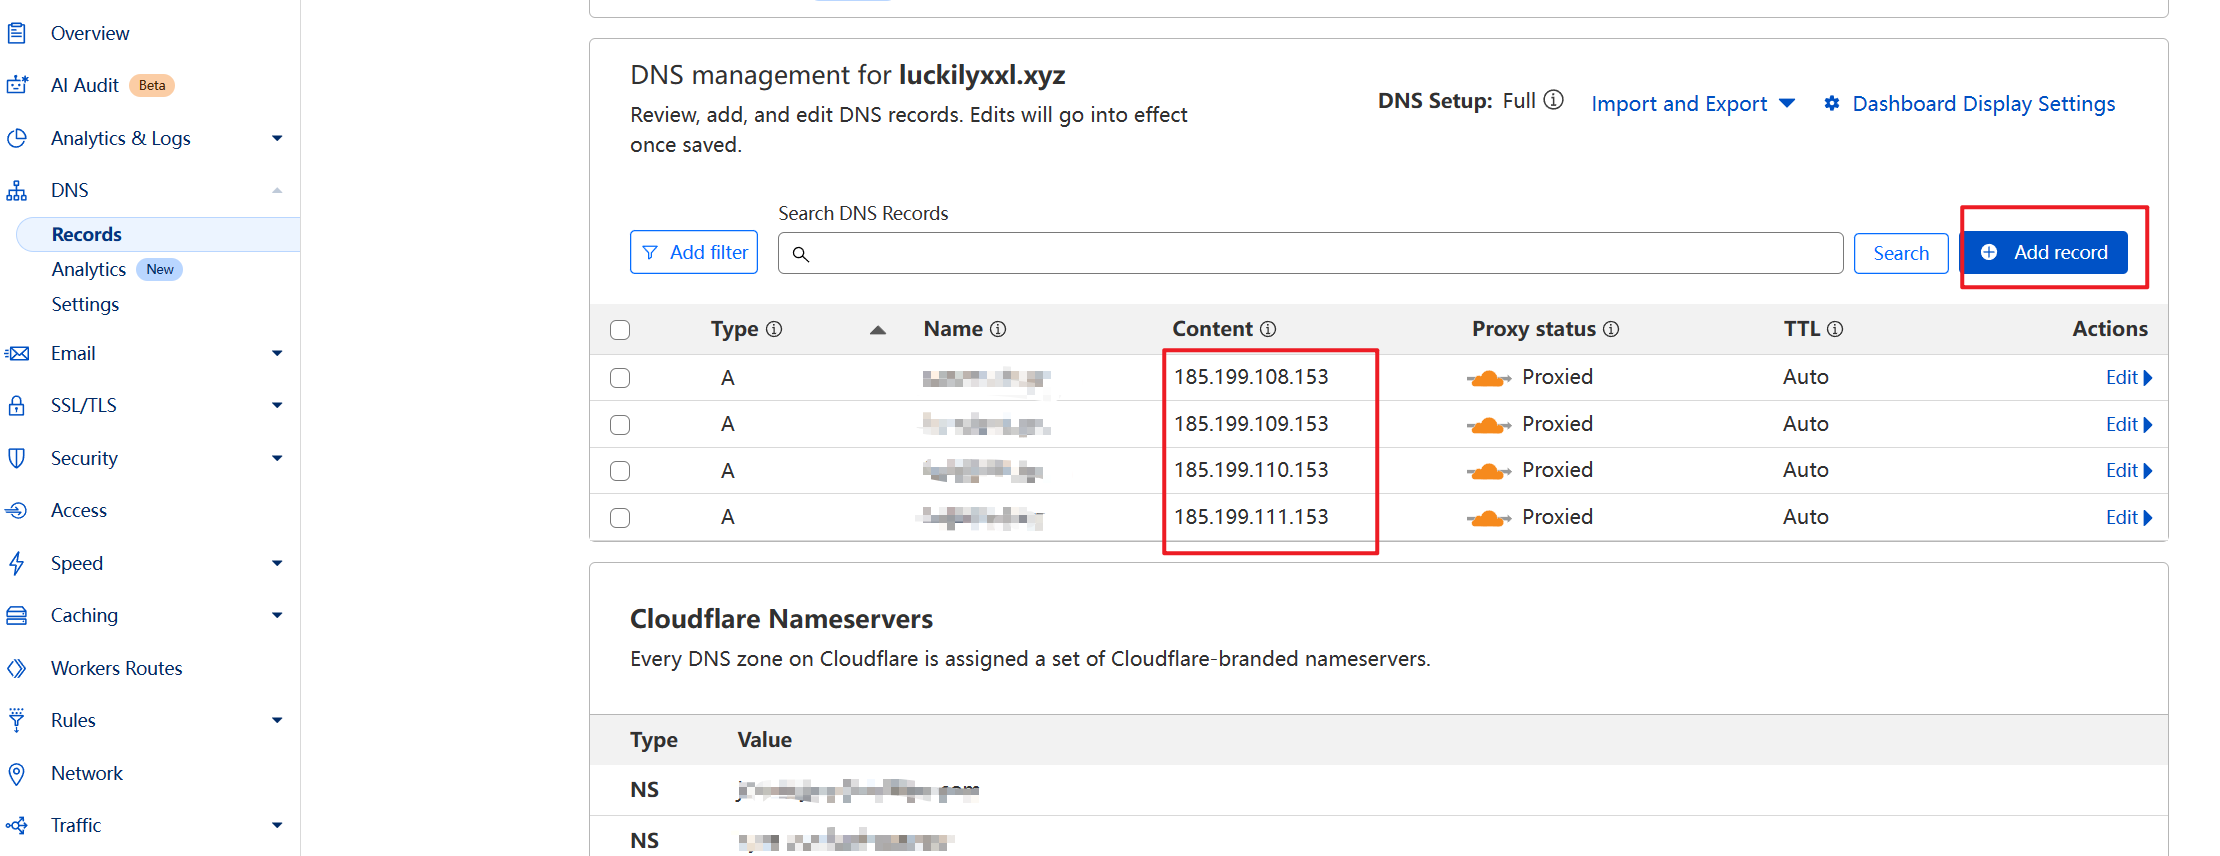Open Dashboard Display Settings link

(x=1983, y=104)
